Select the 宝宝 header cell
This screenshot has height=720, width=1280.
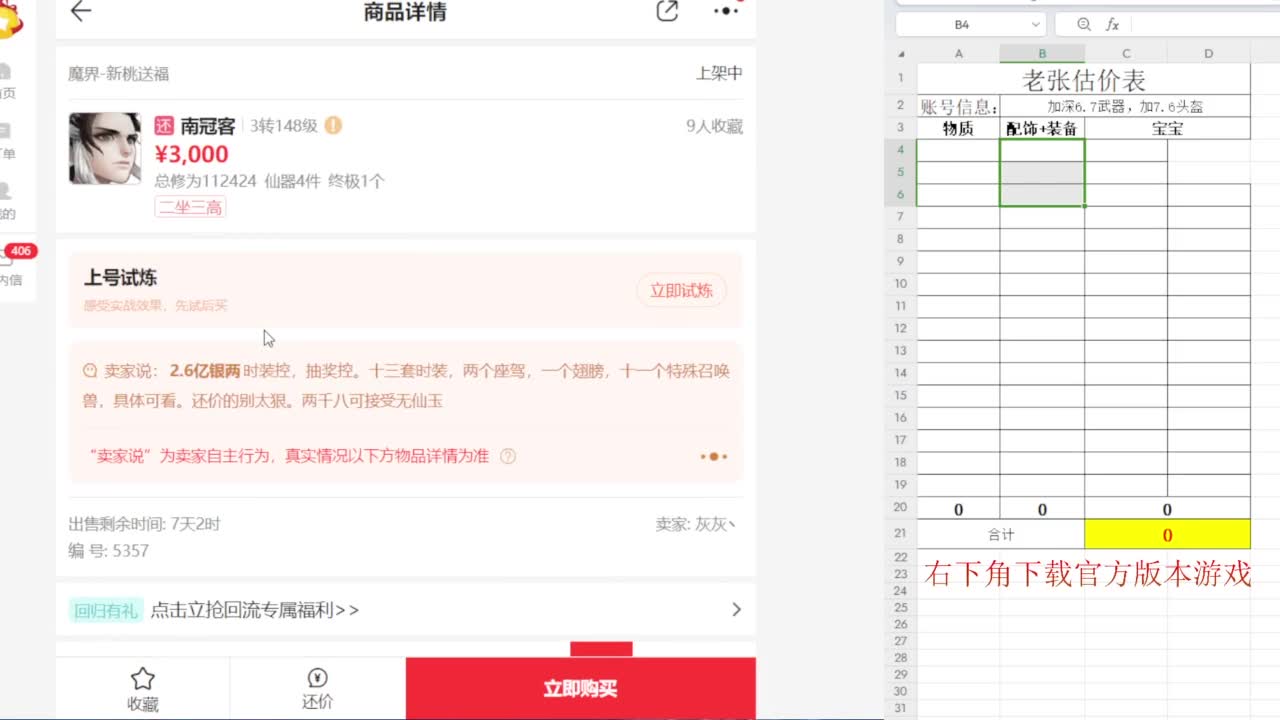[1167, 128]
